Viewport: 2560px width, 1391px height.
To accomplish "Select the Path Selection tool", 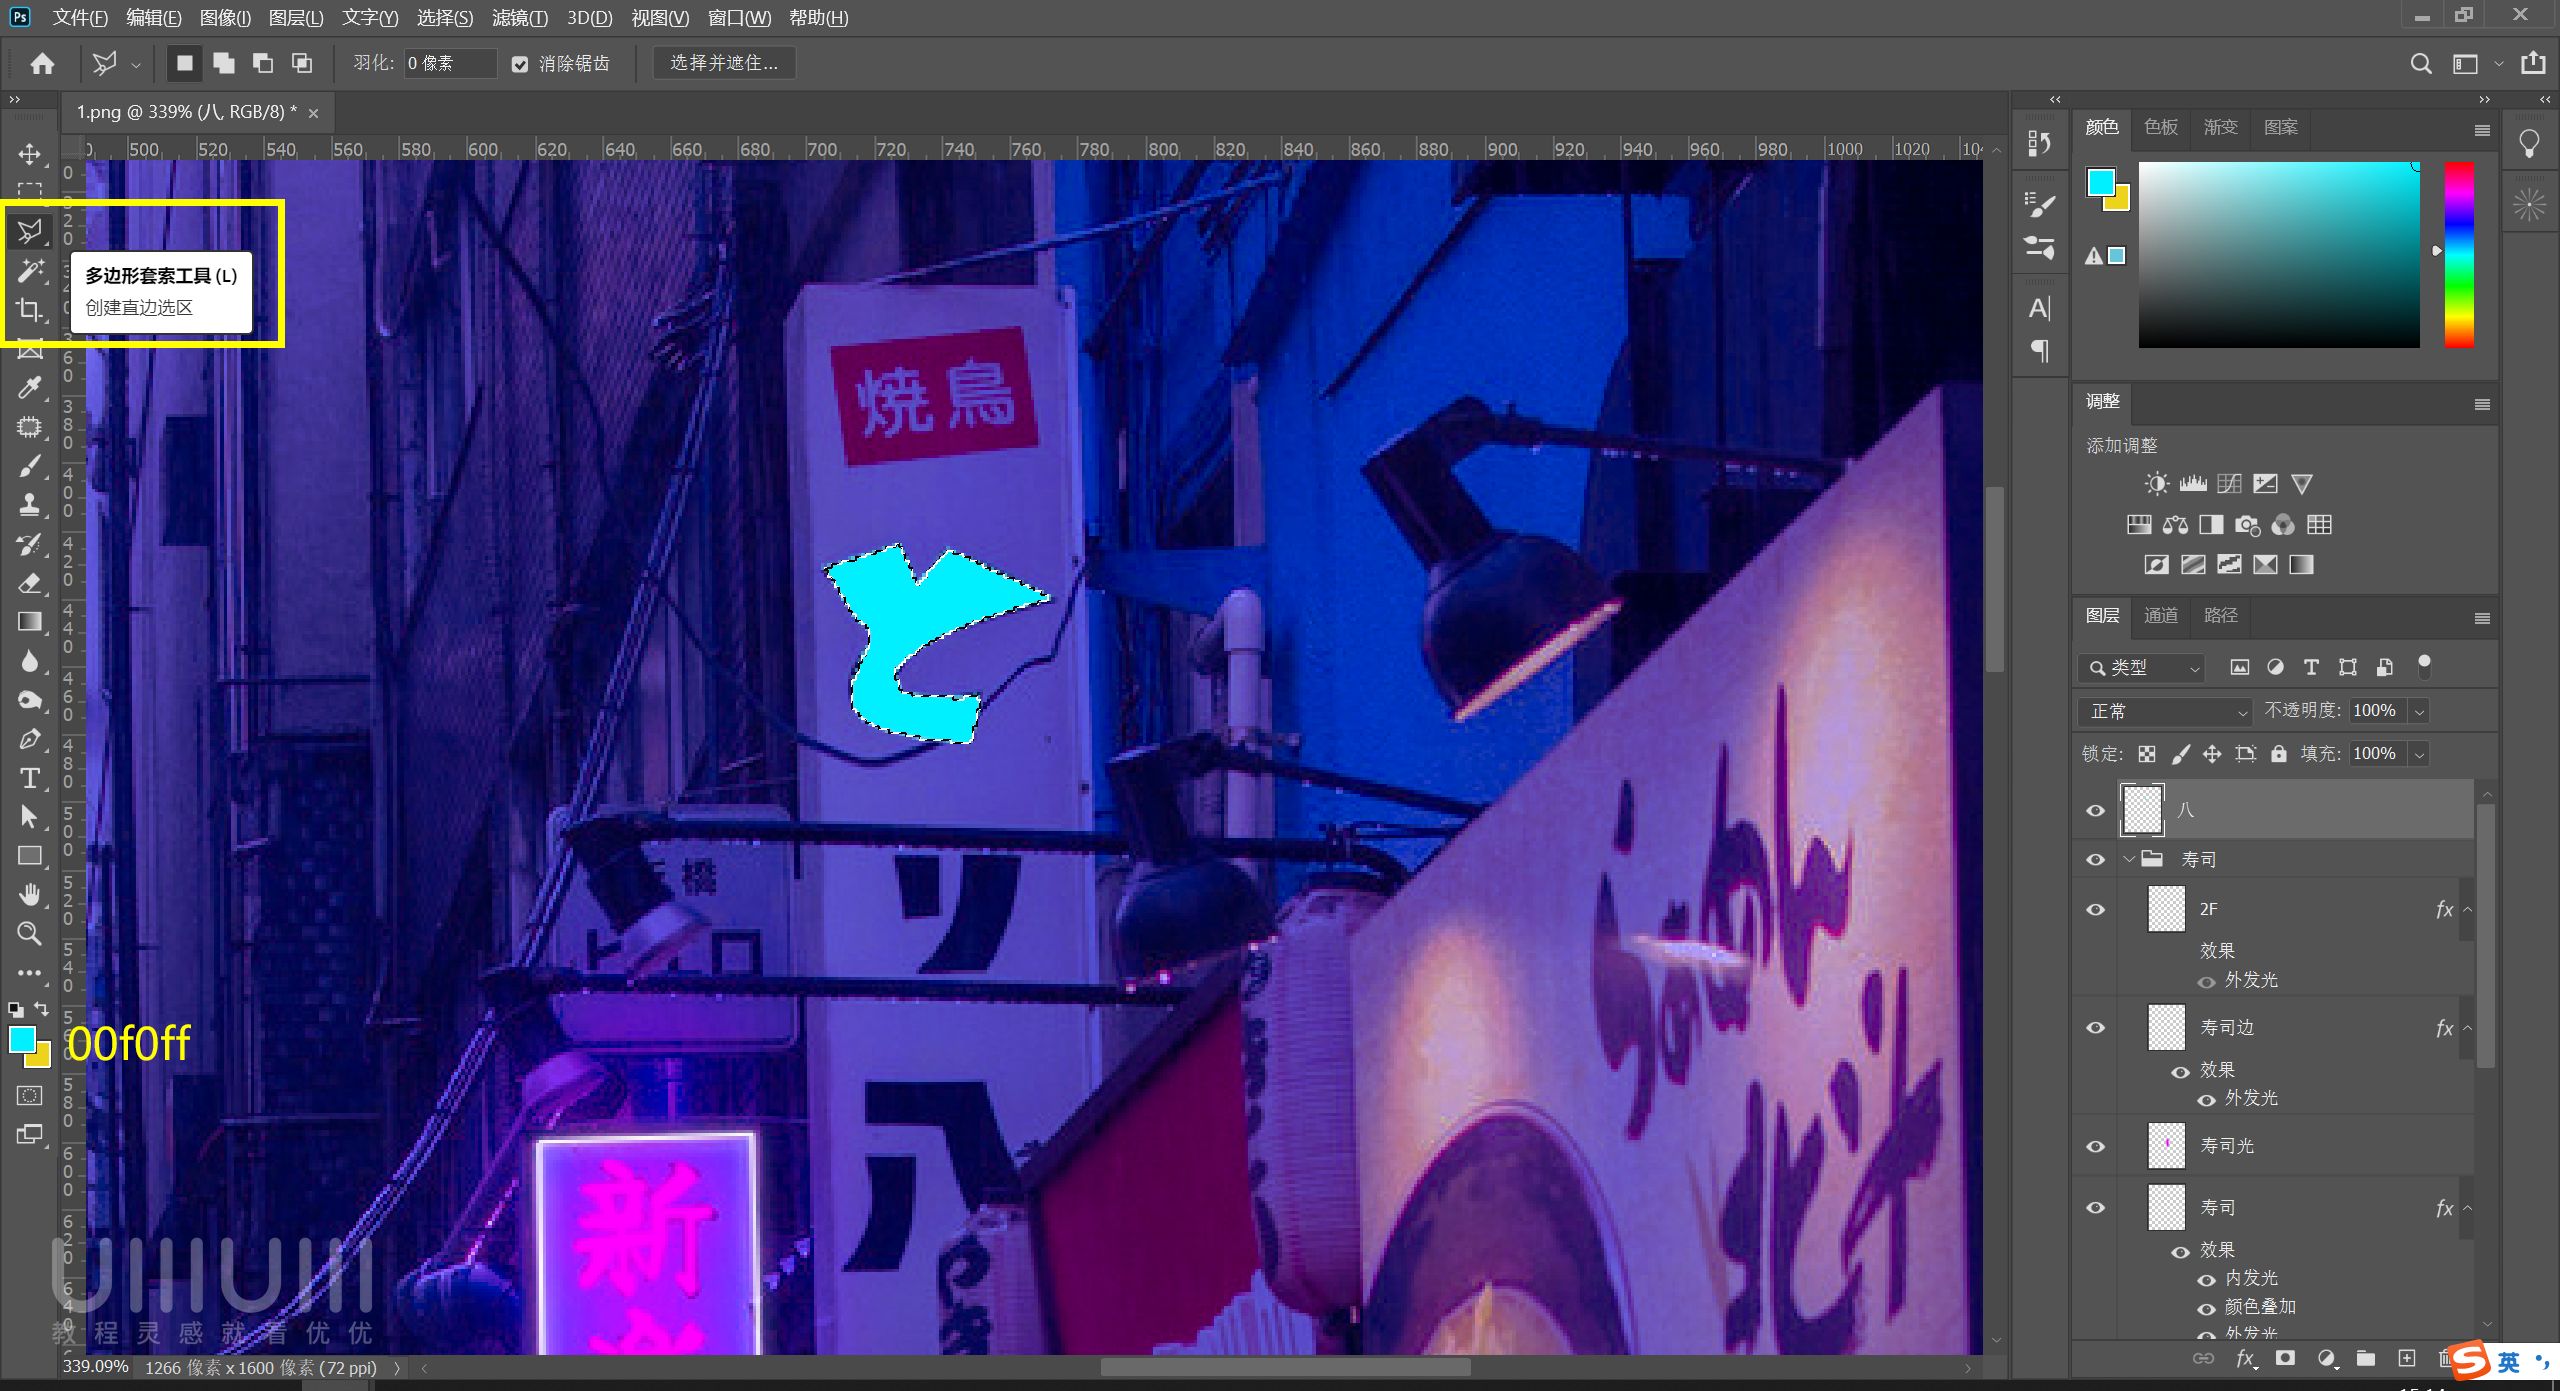I will click(x=30, y=817).
